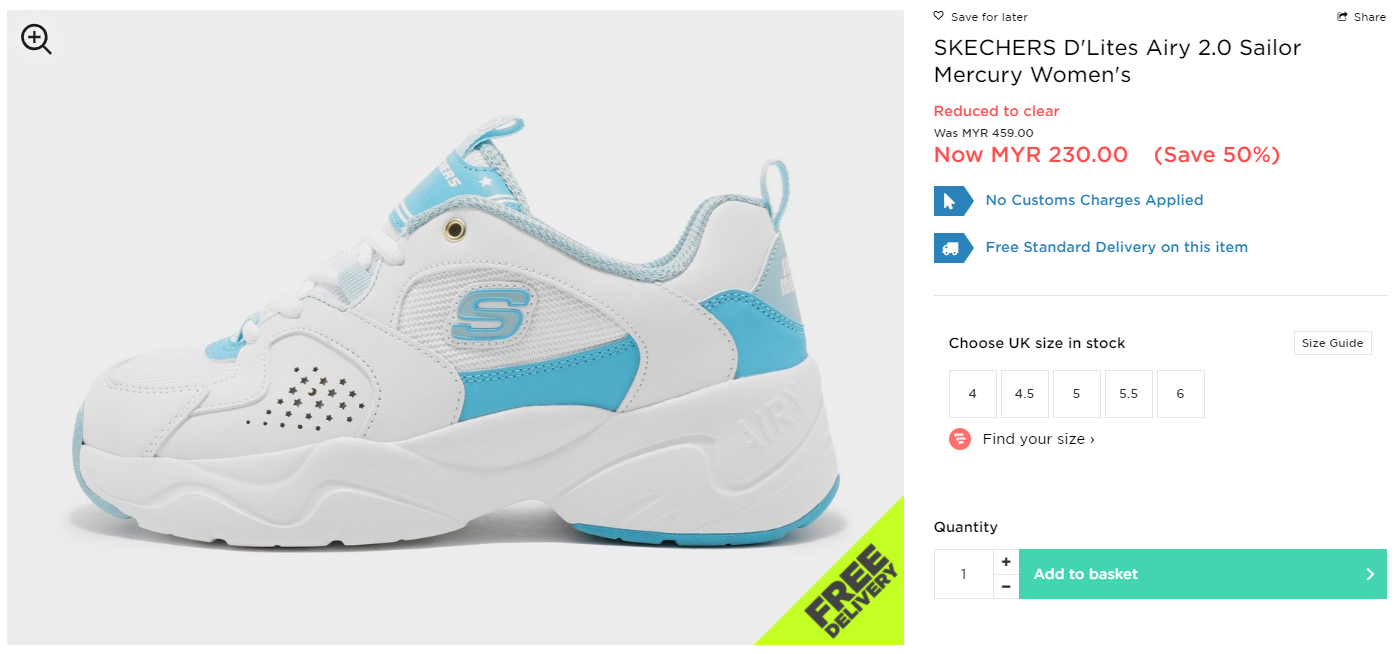Viewport: 1400px width, 654px height.
Task: Choose UK size 6
Action: [1181, 394]
